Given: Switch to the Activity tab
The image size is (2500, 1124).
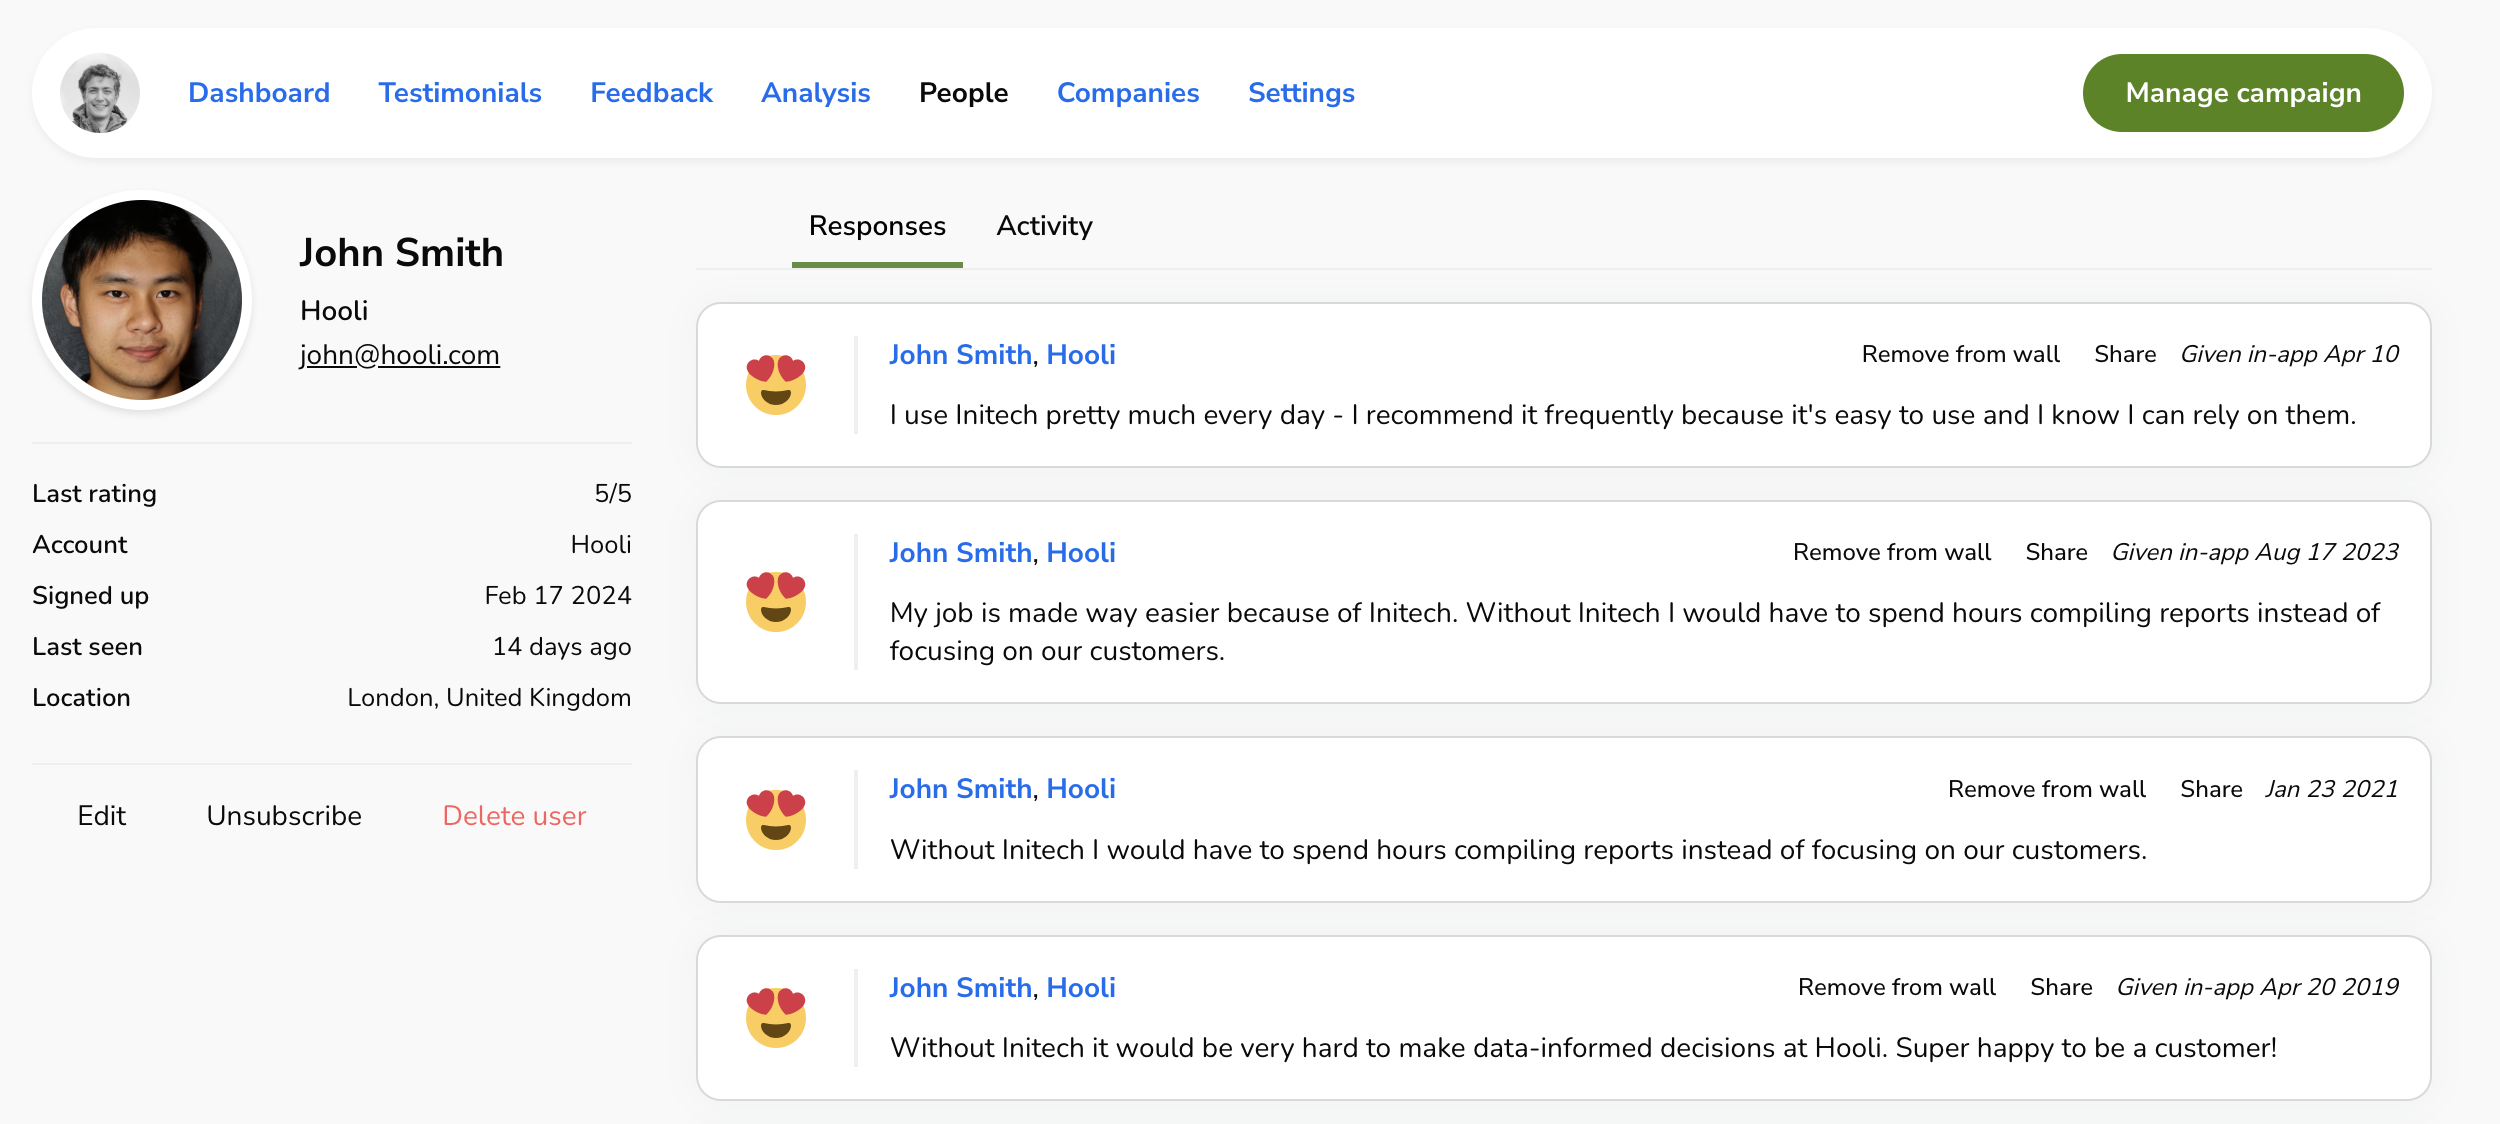Looking at the screenshot, I should coord(1044,226).
